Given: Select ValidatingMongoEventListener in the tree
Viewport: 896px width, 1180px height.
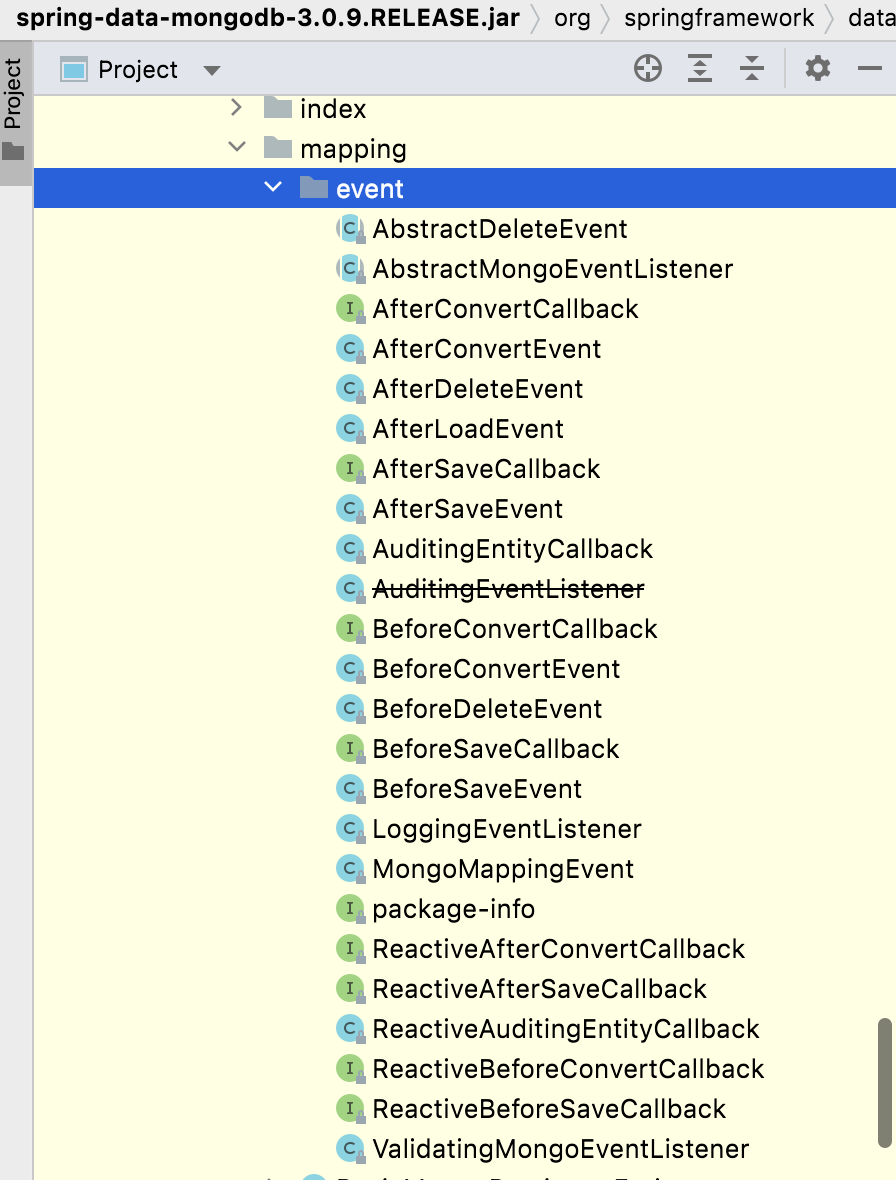Looking at the screenshot, I should 560,1148.
